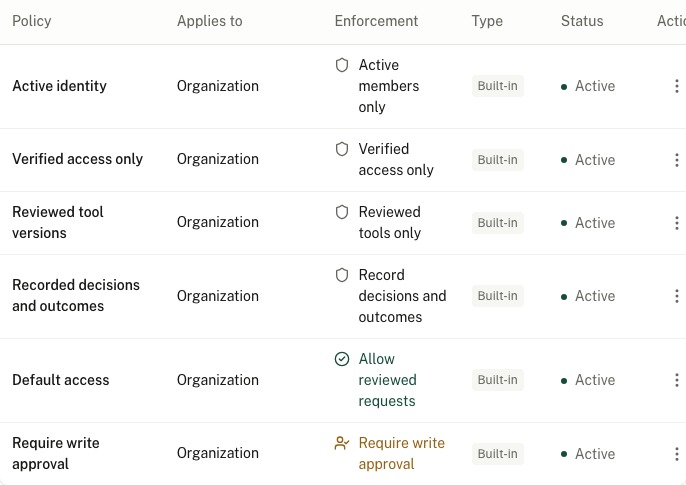This screenshot has height=485, width=686.
Task: Click Built-in badge in Default access row
Action: pyautogui.click(x=498, y=380)
